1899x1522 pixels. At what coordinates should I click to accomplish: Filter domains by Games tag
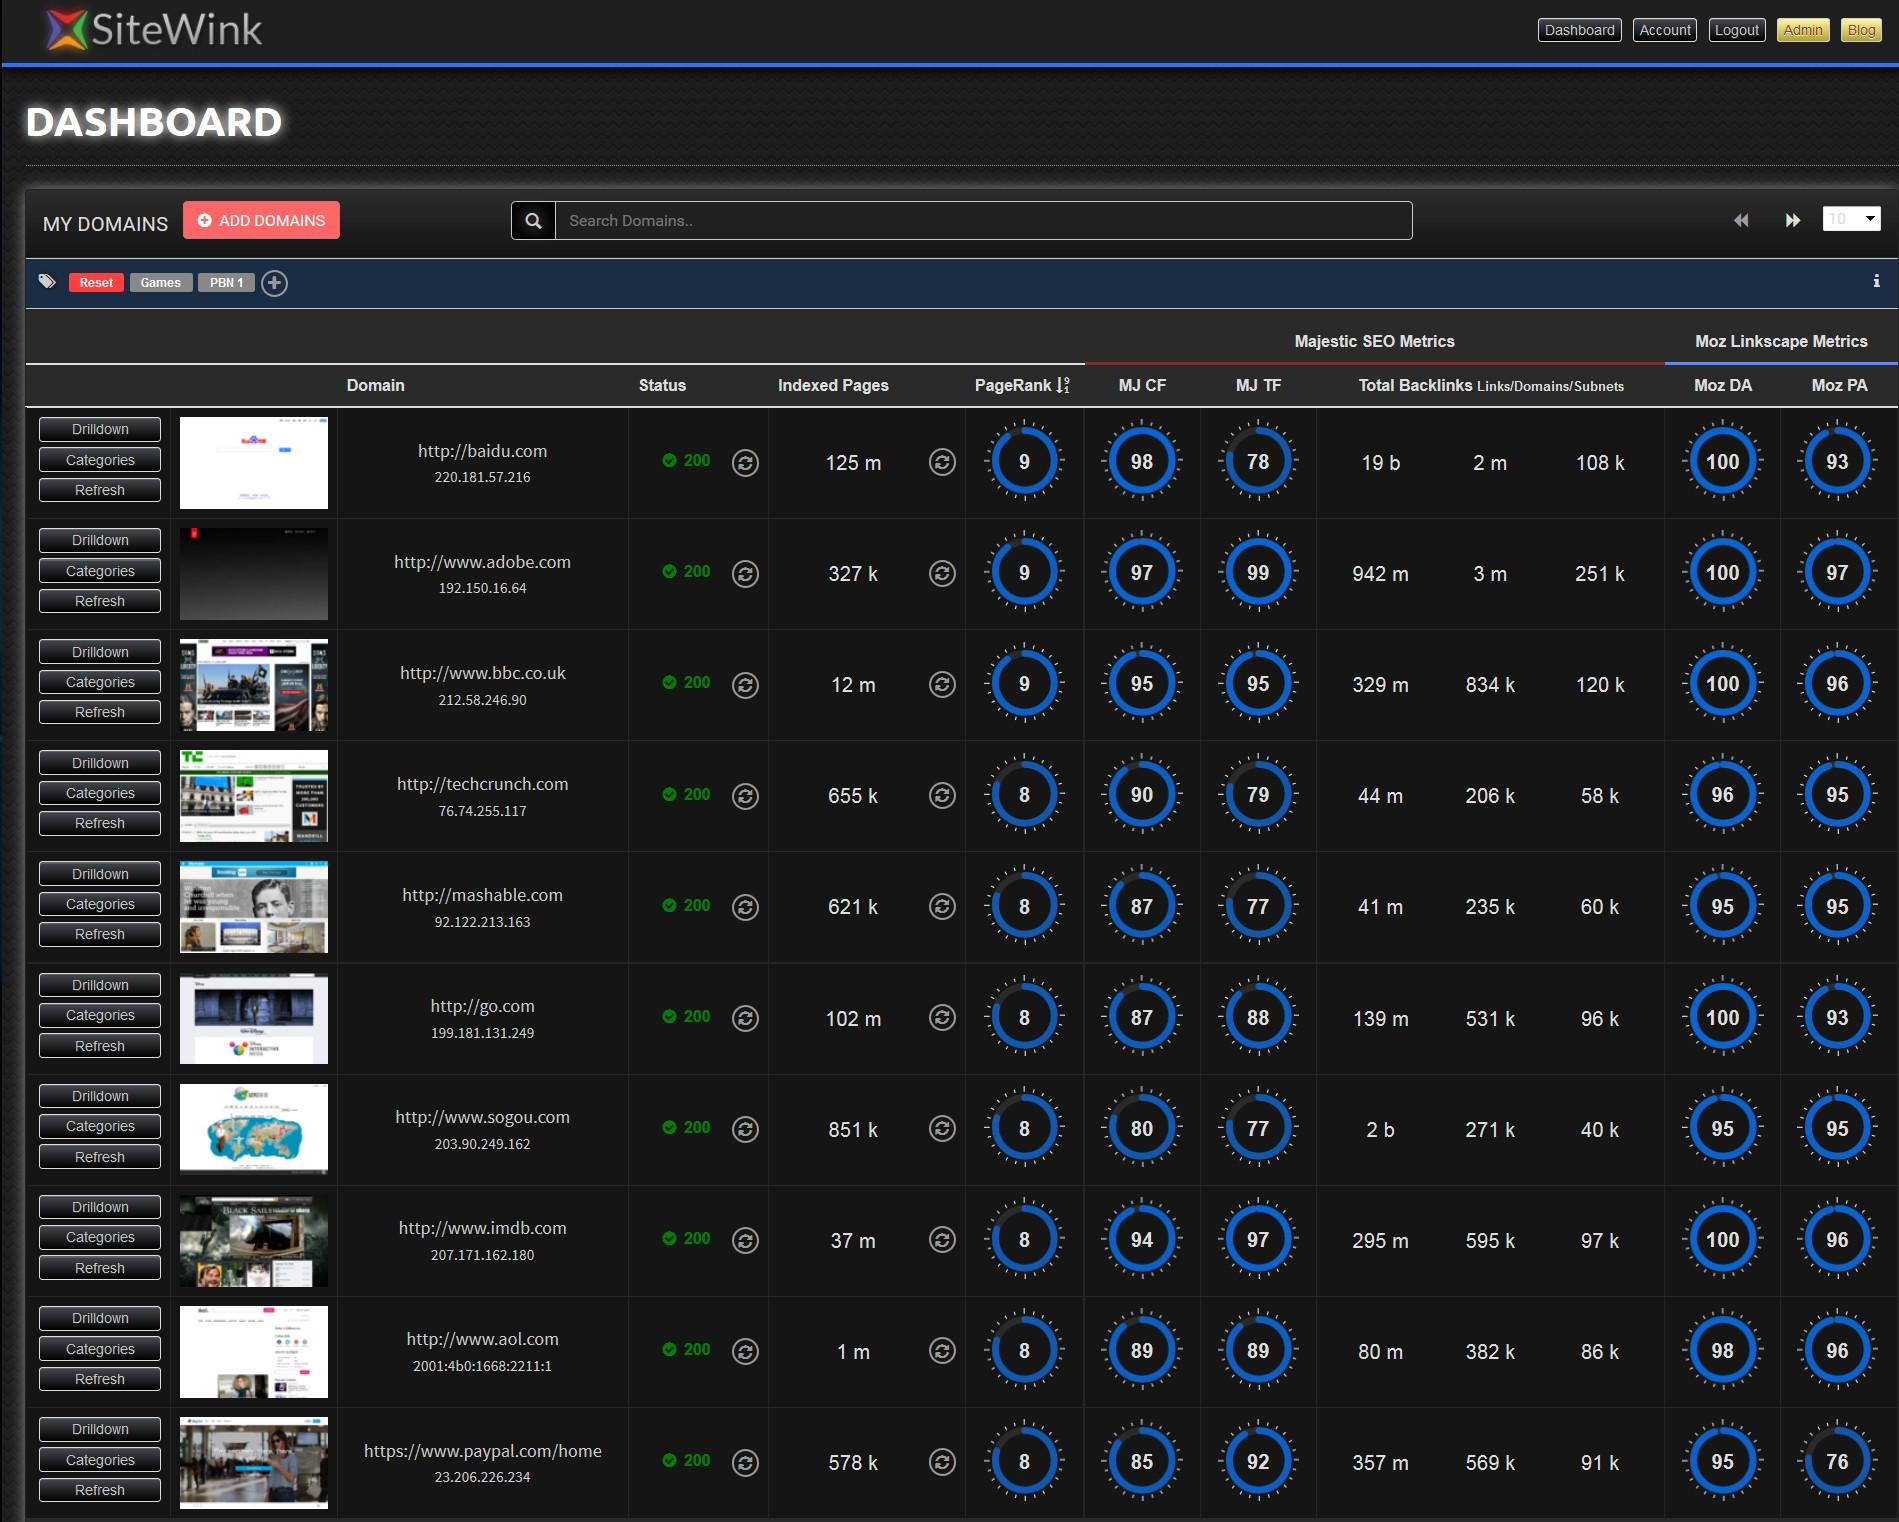coord(160,283)
